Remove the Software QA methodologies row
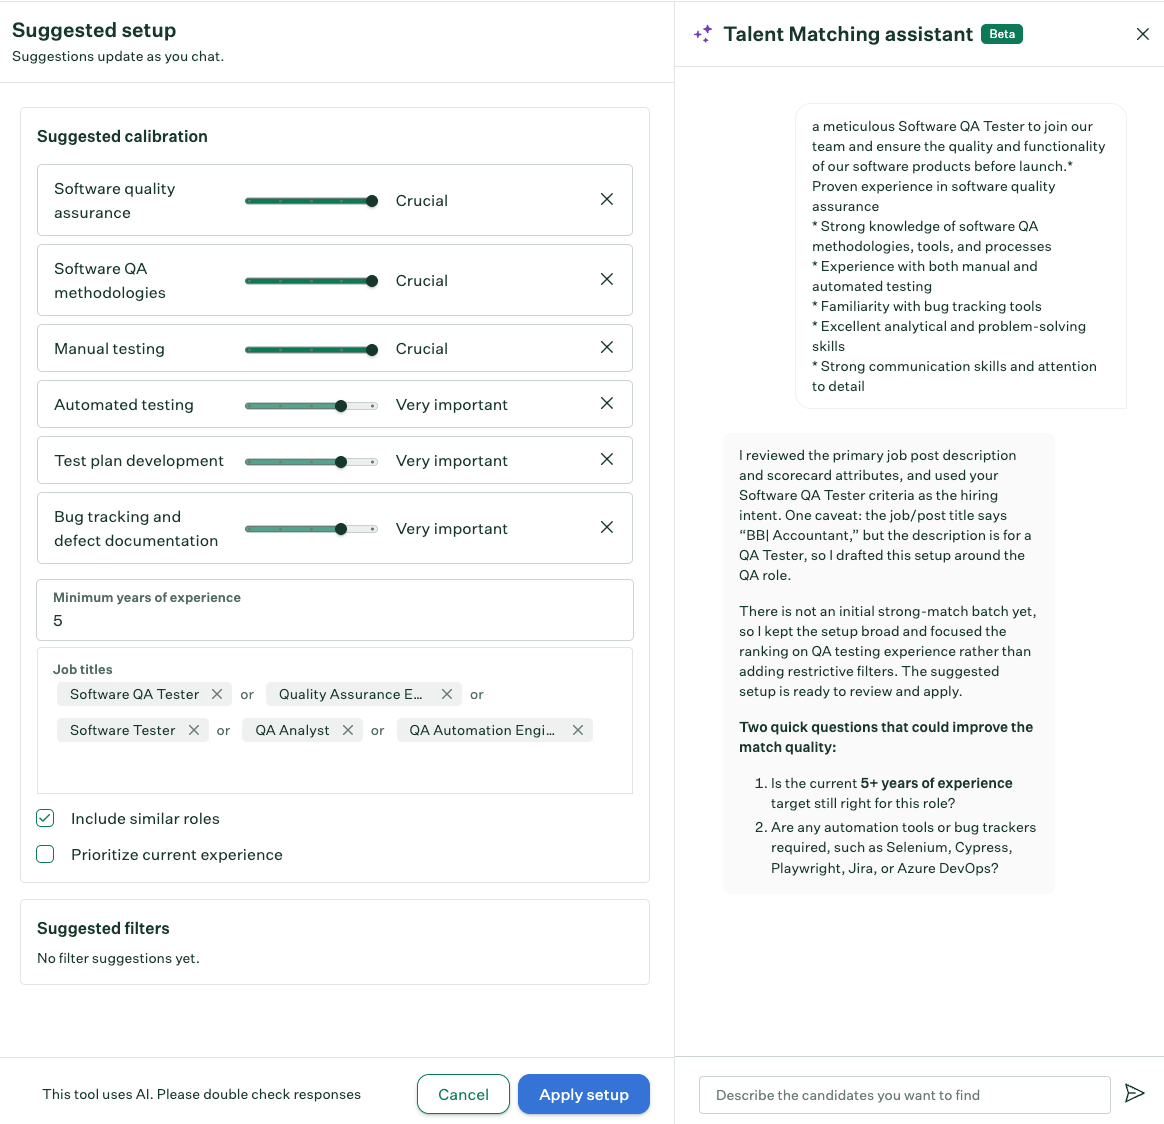The height and width of the screenshot is (1124, 1164). point(606,279)
